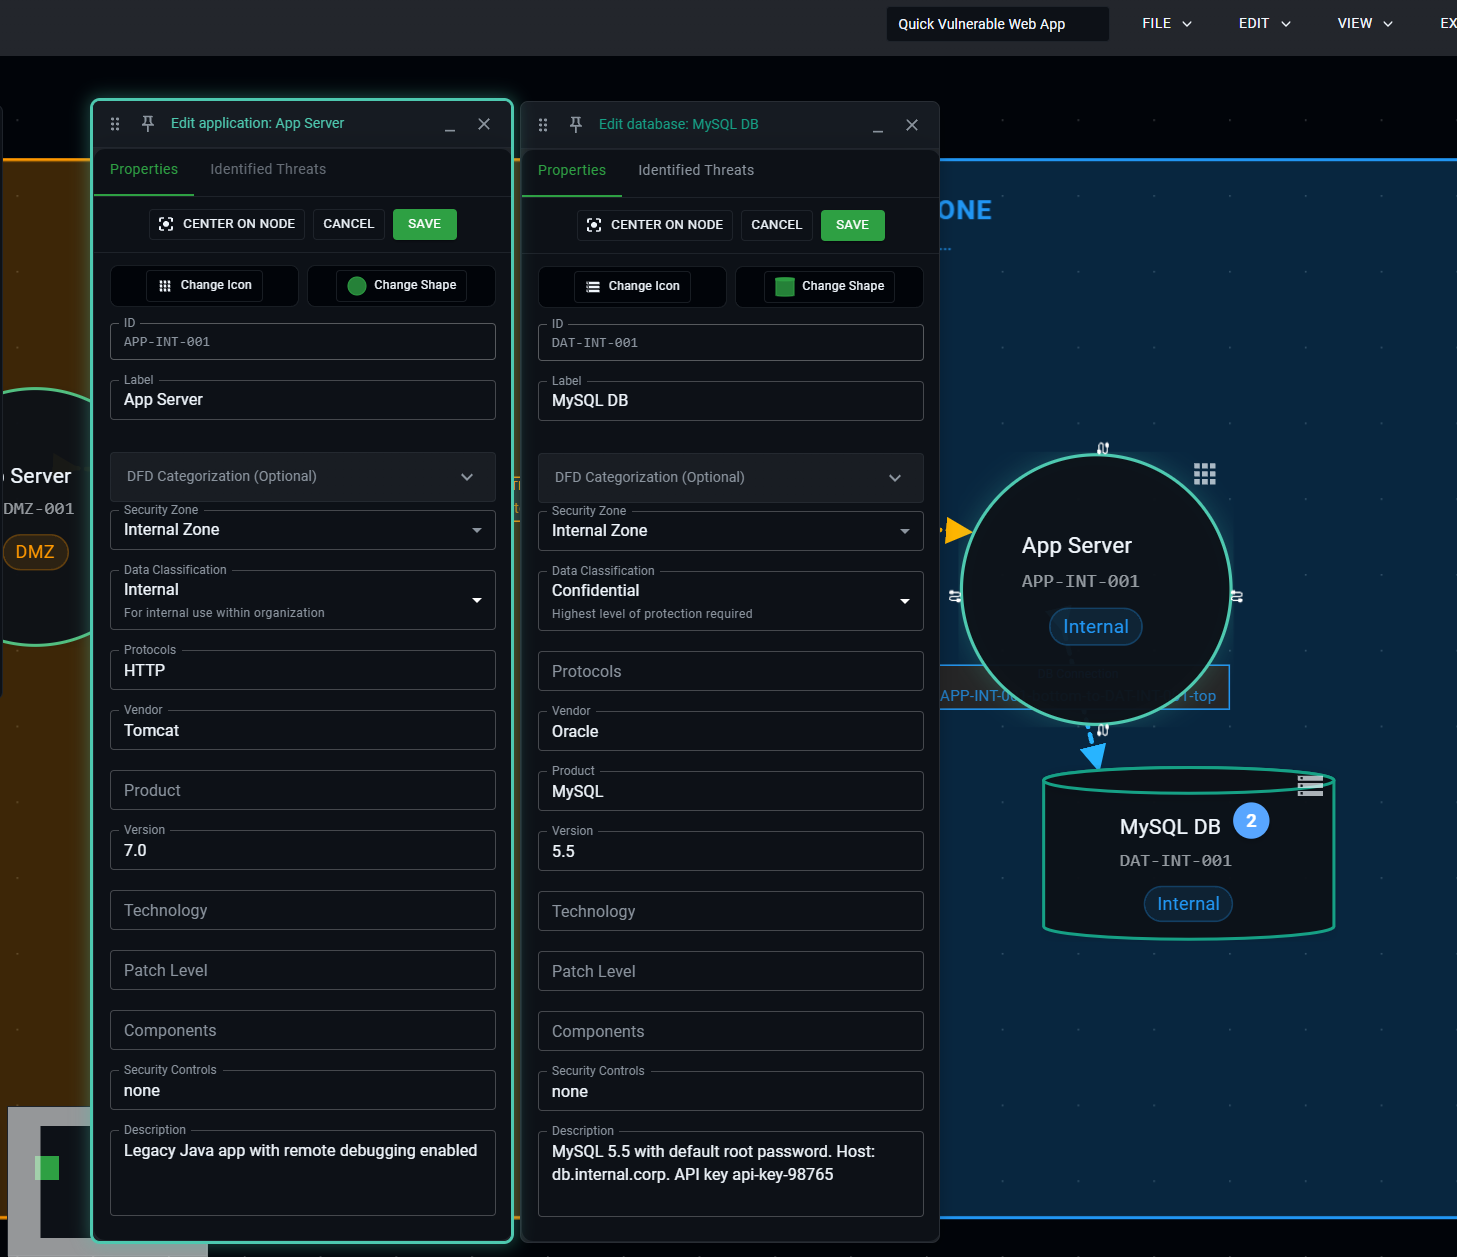This screenshot has height=1257, width=1457.
Task: Open the Security Zone dropdown for MySQL DB
Action: click(905, 531)
